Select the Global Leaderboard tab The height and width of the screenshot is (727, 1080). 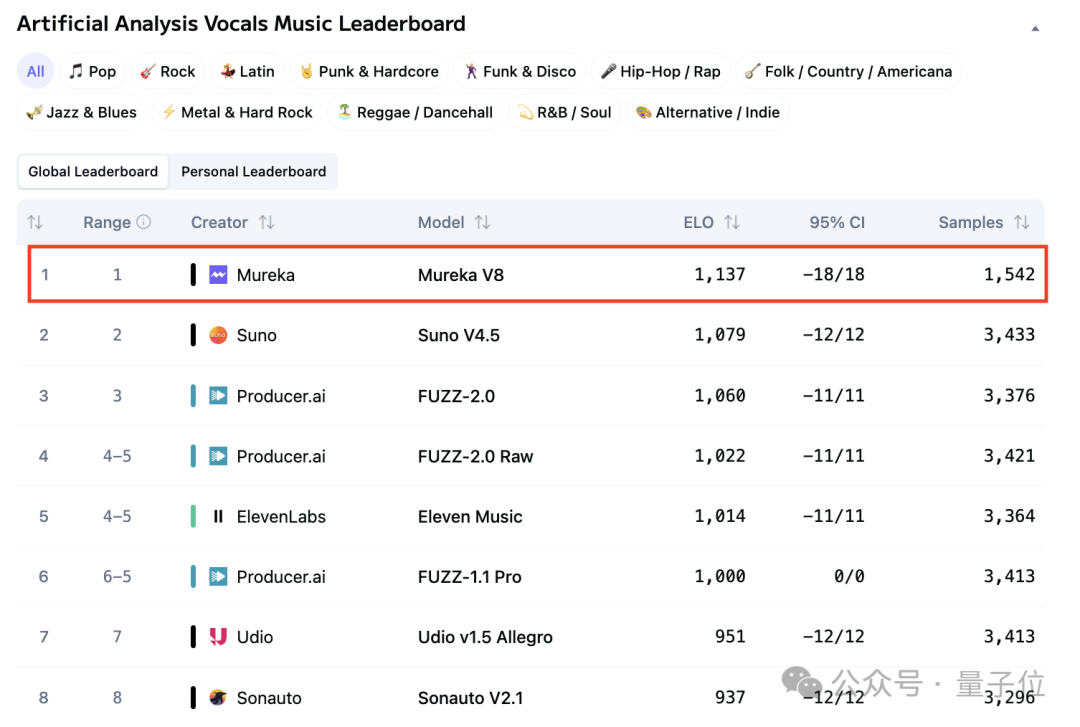tap(92, 171)
